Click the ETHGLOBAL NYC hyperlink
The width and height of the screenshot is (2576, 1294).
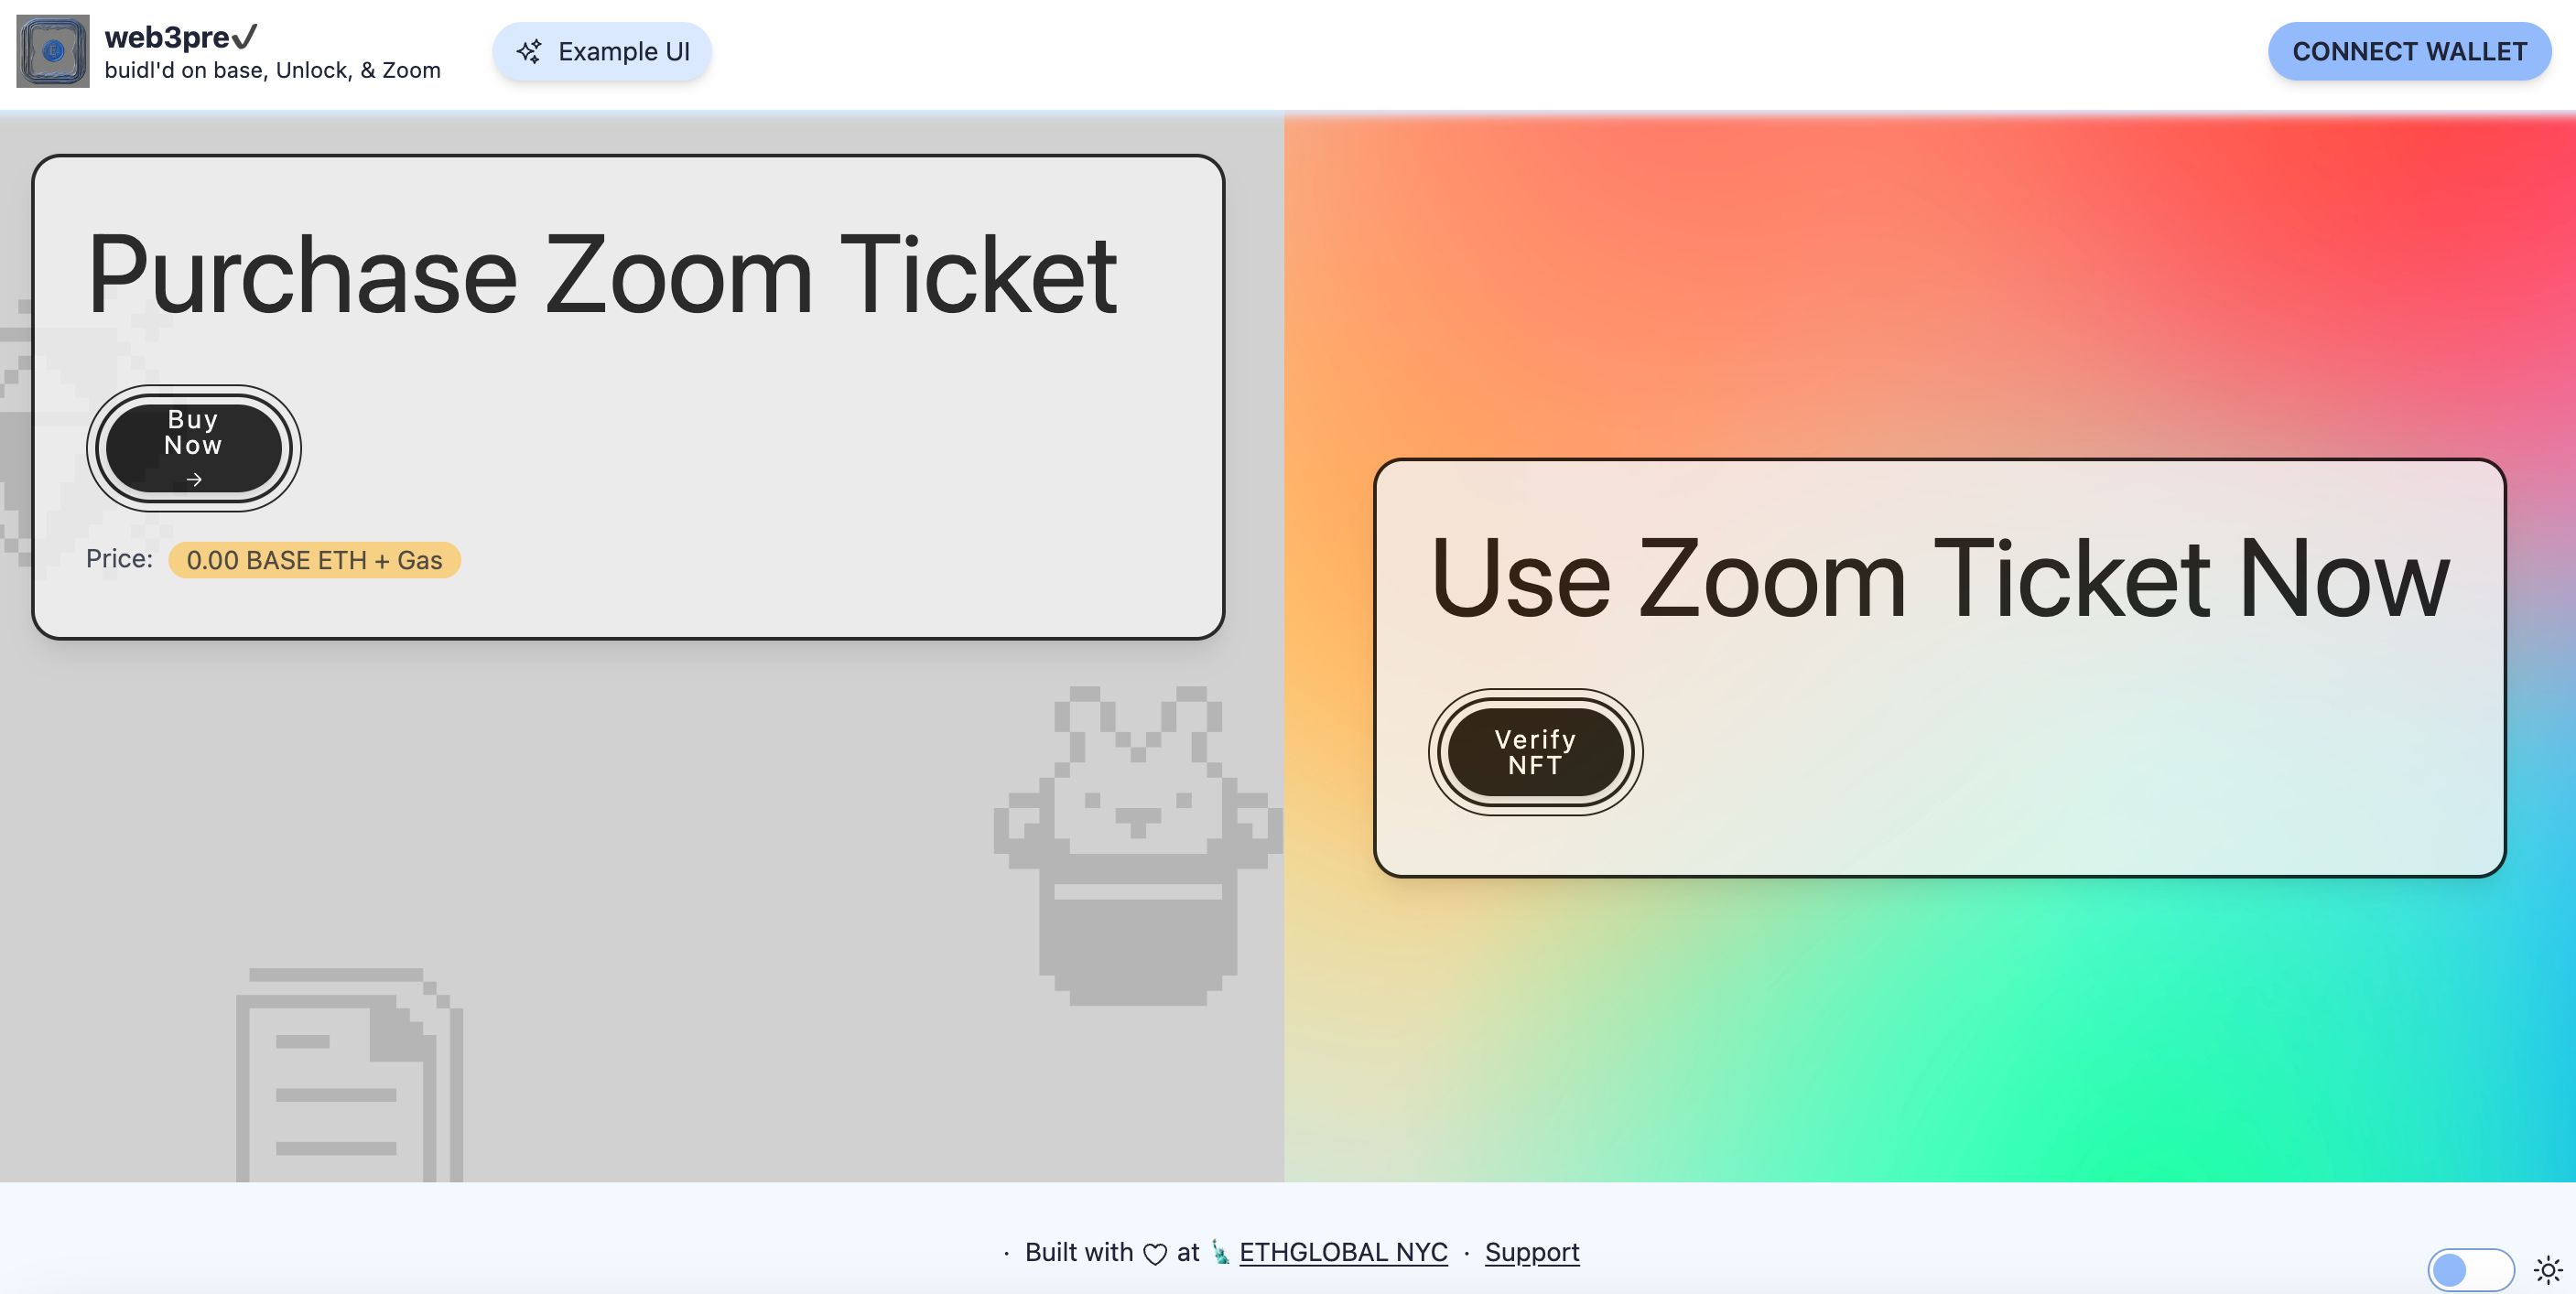[x=1342, y=1251]
